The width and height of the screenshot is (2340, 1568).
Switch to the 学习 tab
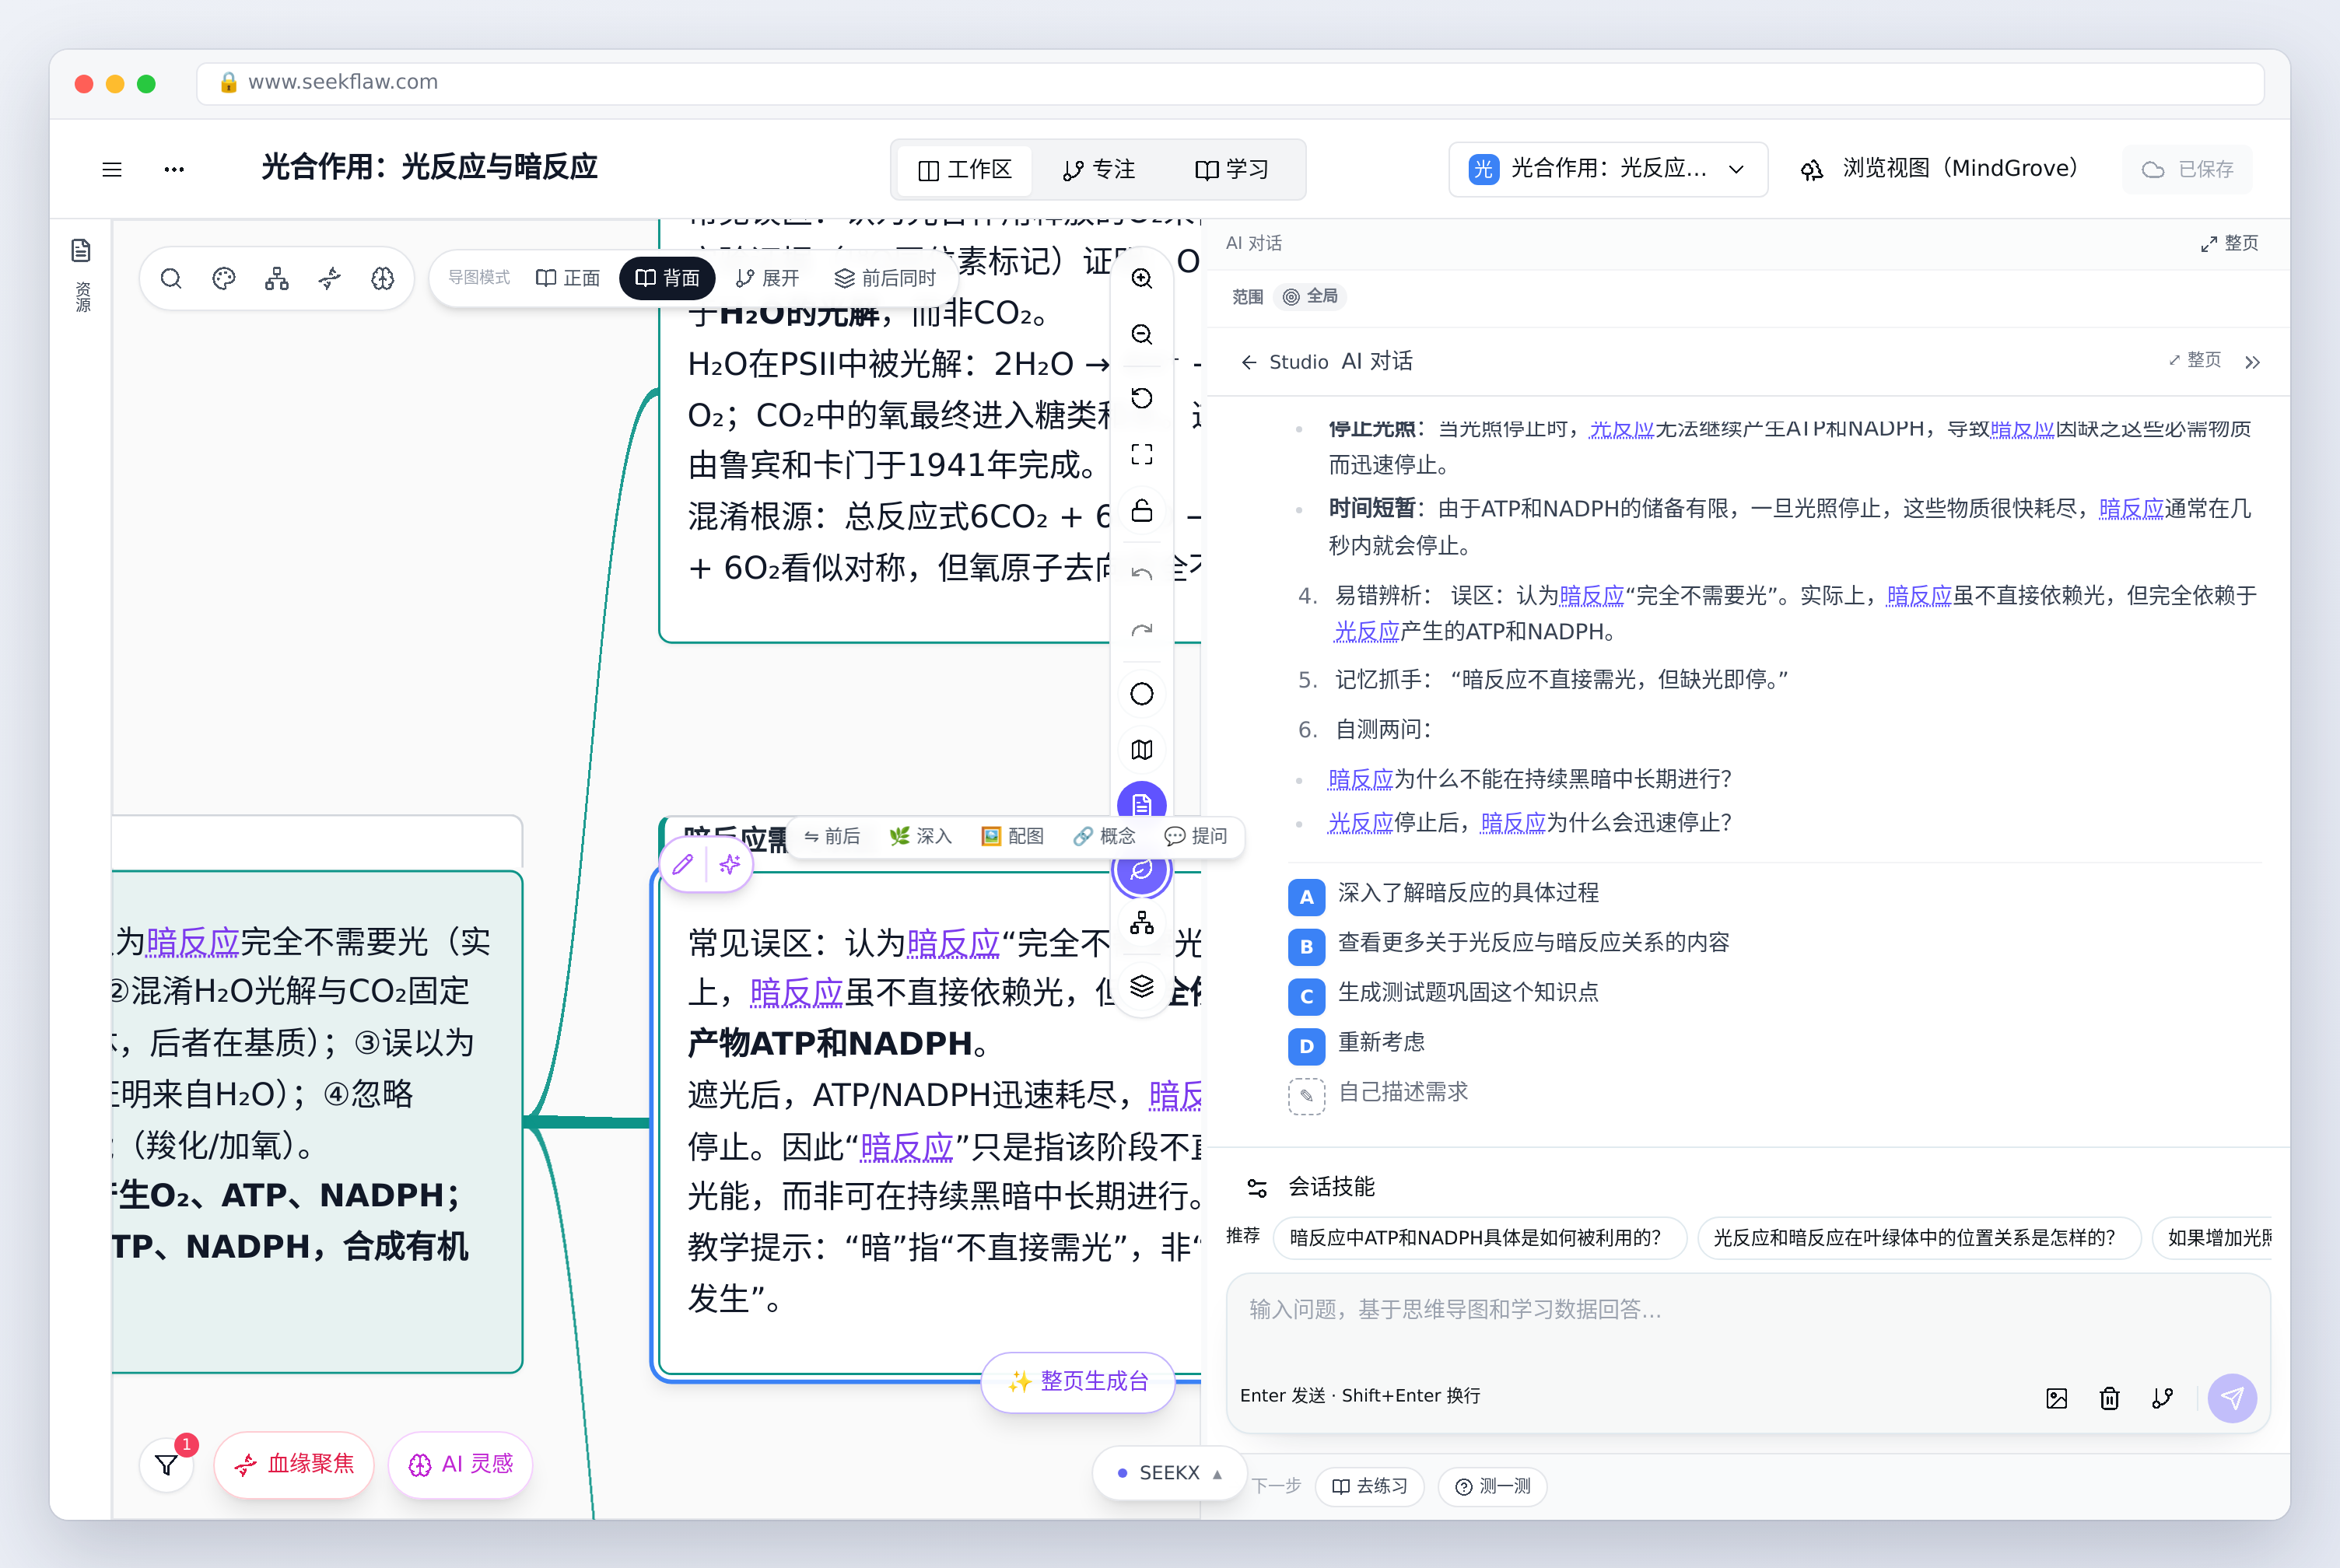[x=1232, y=169]
